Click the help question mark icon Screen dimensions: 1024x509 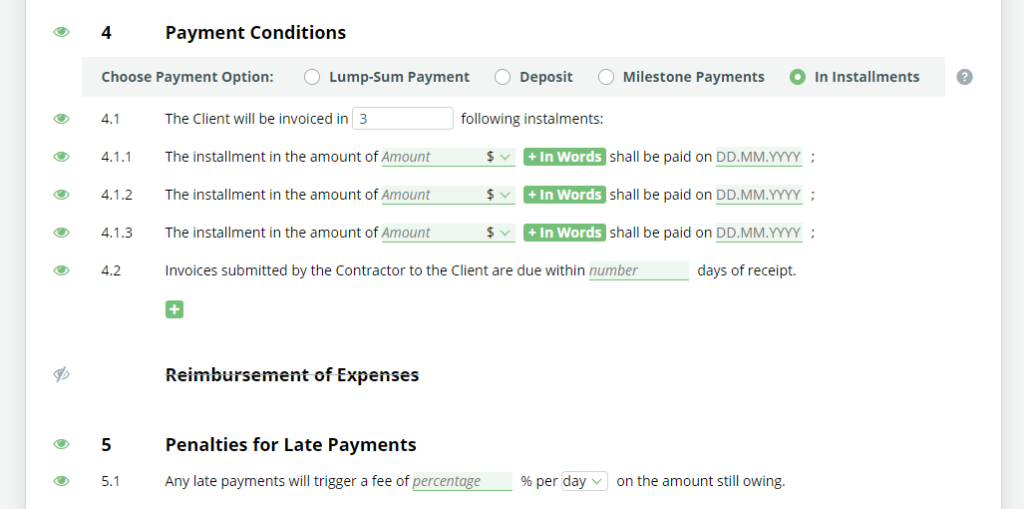coord(965,77)
